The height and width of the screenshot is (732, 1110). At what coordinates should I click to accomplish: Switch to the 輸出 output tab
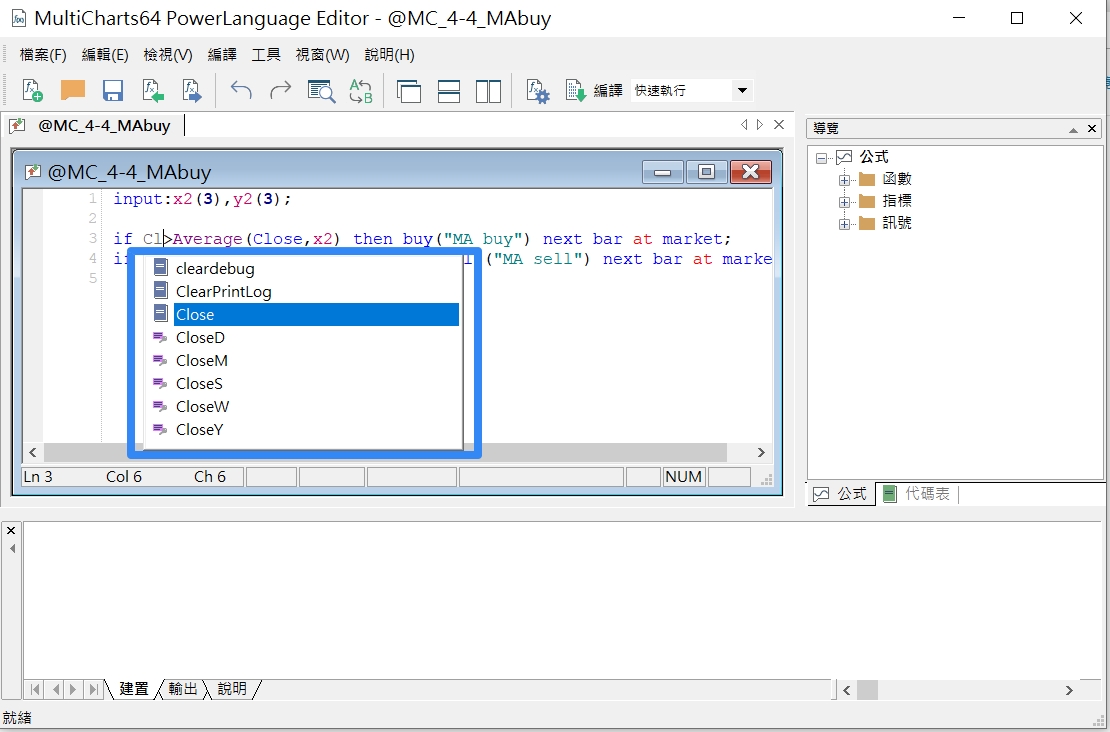[x=183, y=689]
